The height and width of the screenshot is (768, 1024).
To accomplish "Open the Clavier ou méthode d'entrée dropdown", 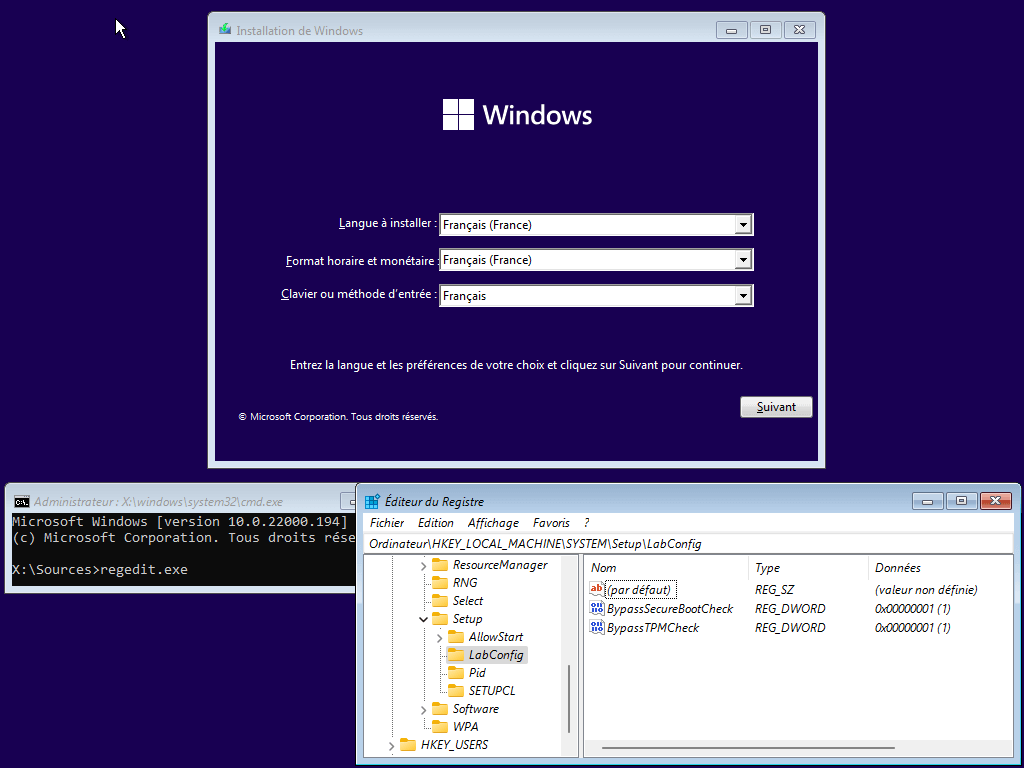I will [743, 295].
